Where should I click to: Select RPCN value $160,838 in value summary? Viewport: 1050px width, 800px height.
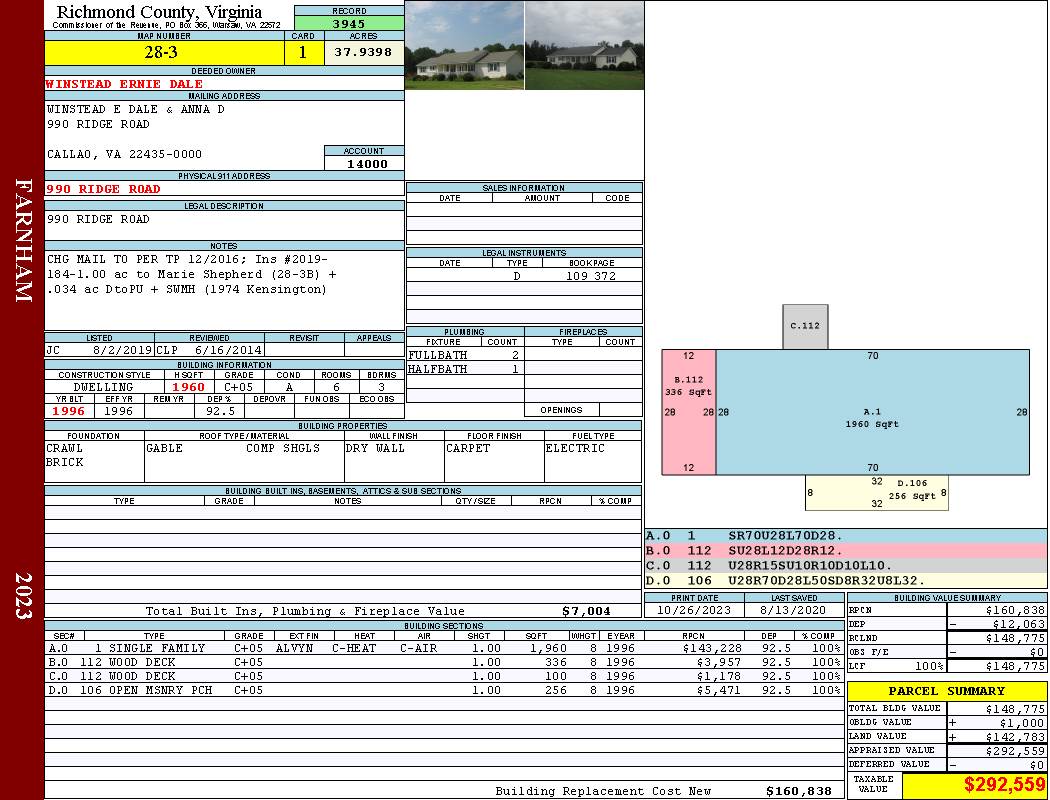[1015, 610]
